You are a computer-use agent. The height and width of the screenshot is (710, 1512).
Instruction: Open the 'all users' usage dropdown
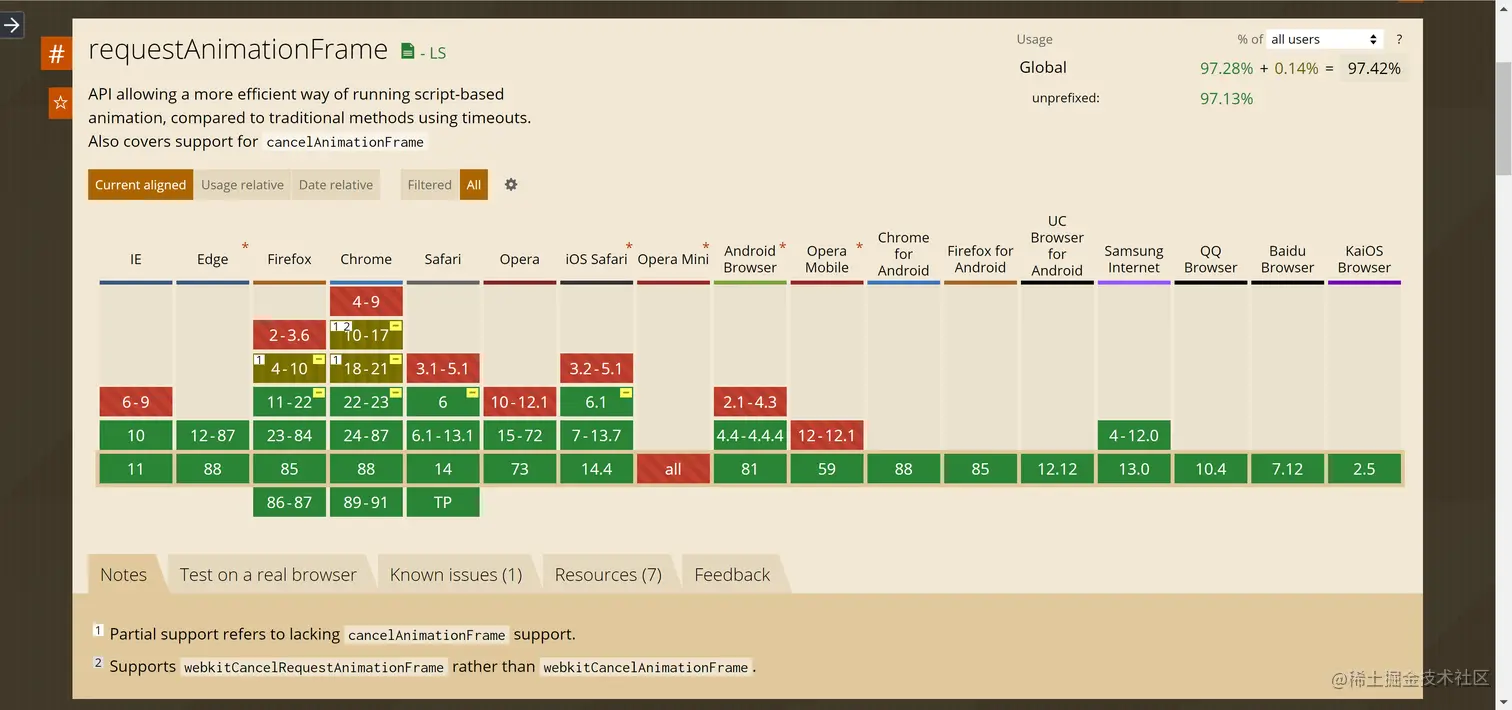point(1324,39)
